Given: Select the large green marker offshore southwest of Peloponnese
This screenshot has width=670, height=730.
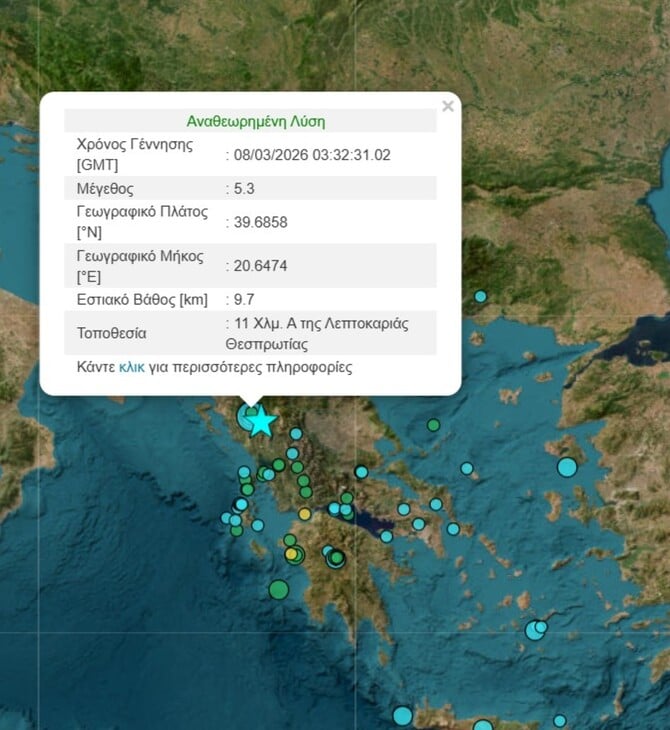Looking at the screenshot, I should pyautogui.click(x=279, y=590).
